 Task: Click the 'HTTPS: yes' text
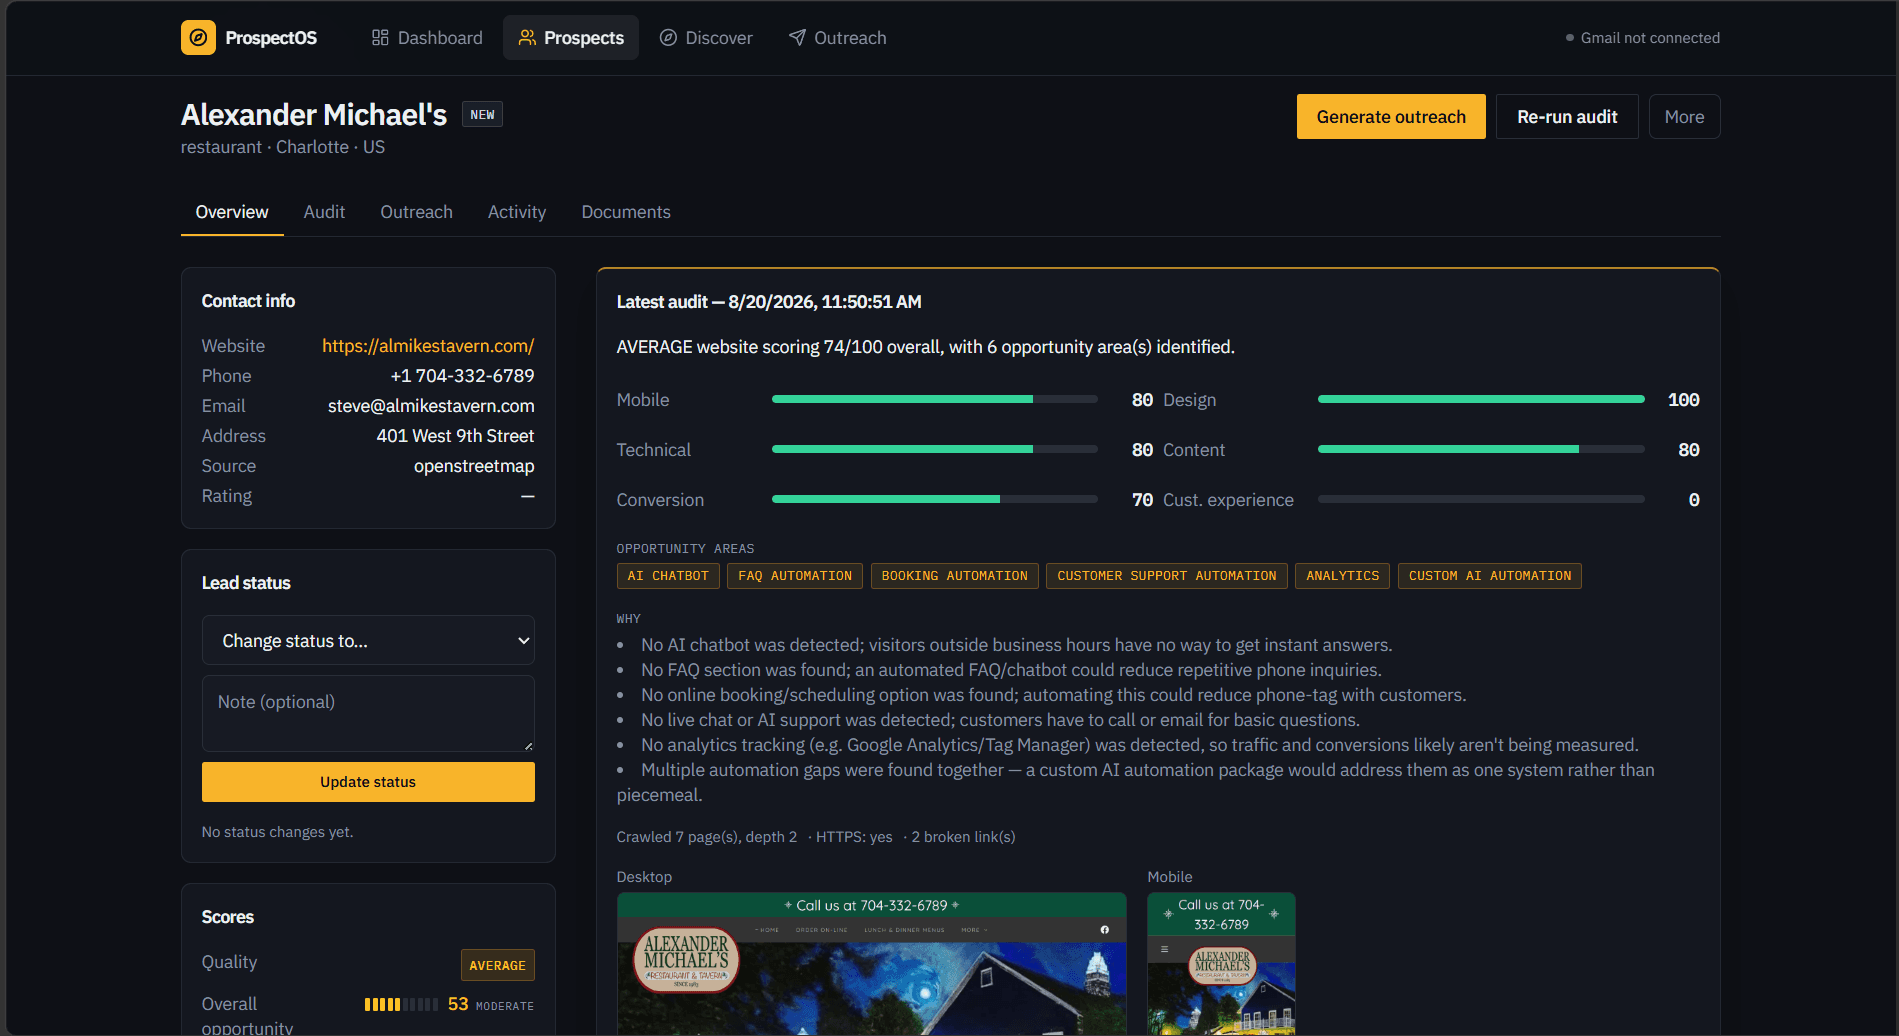click(854, 837)
